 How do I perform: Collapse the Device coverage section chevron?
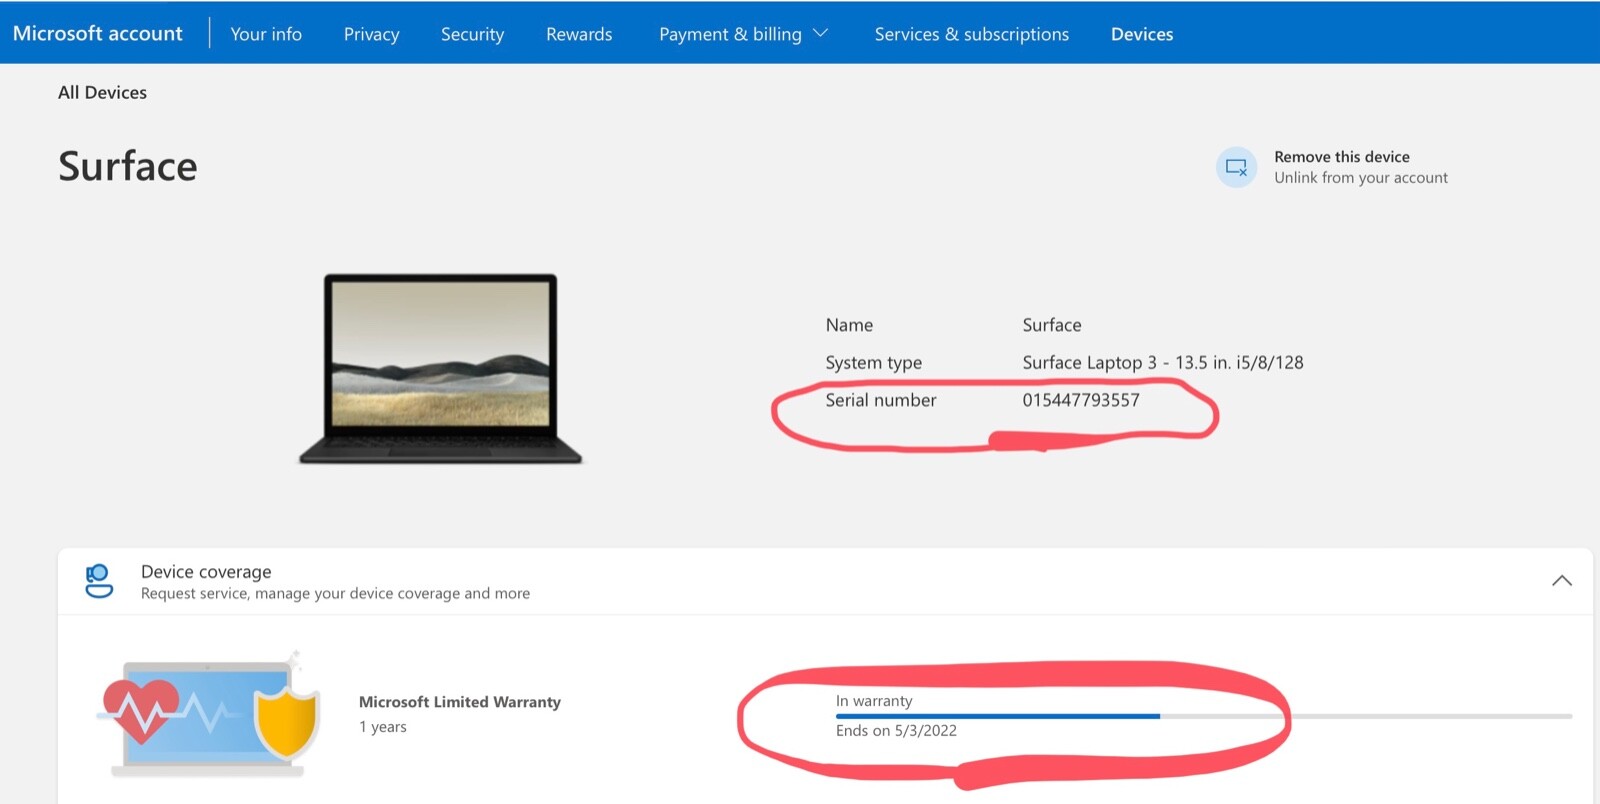coord(1561,581)
